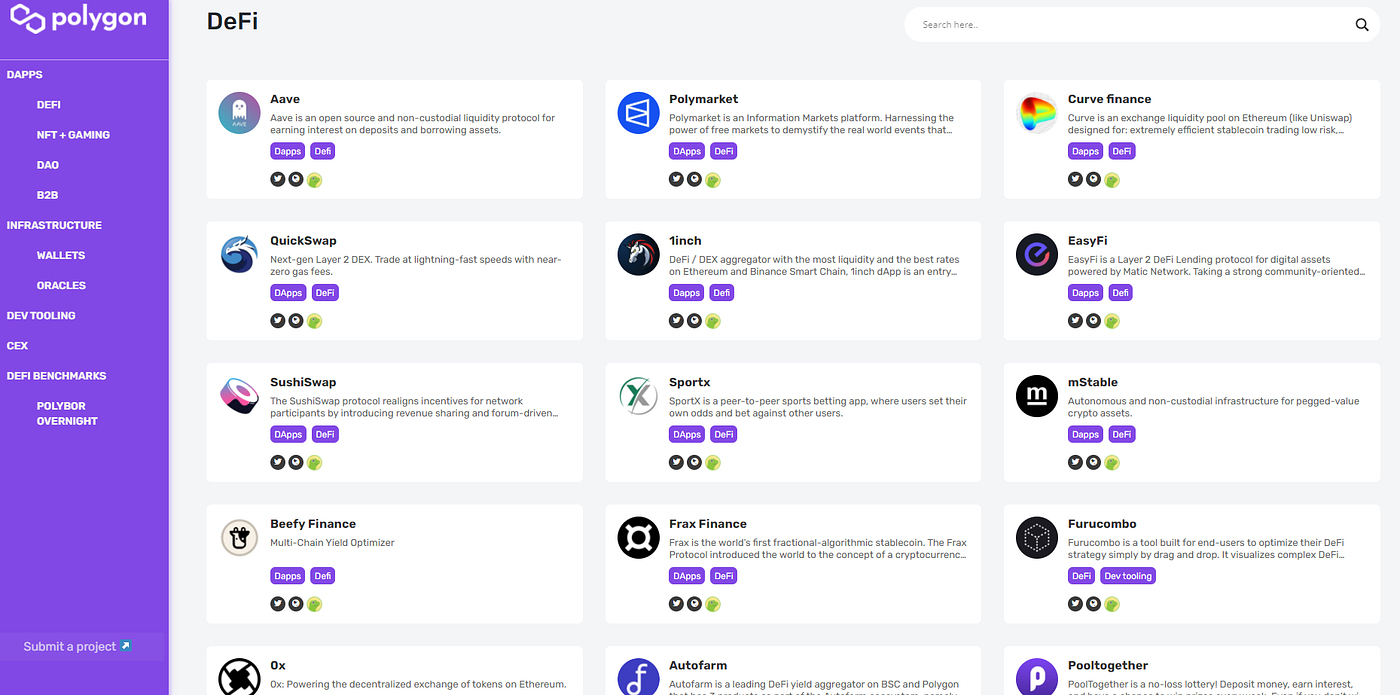Click into the Search here field
Image resolution: width=1400 pixels, height=695 pixels.
(1128, 25)
